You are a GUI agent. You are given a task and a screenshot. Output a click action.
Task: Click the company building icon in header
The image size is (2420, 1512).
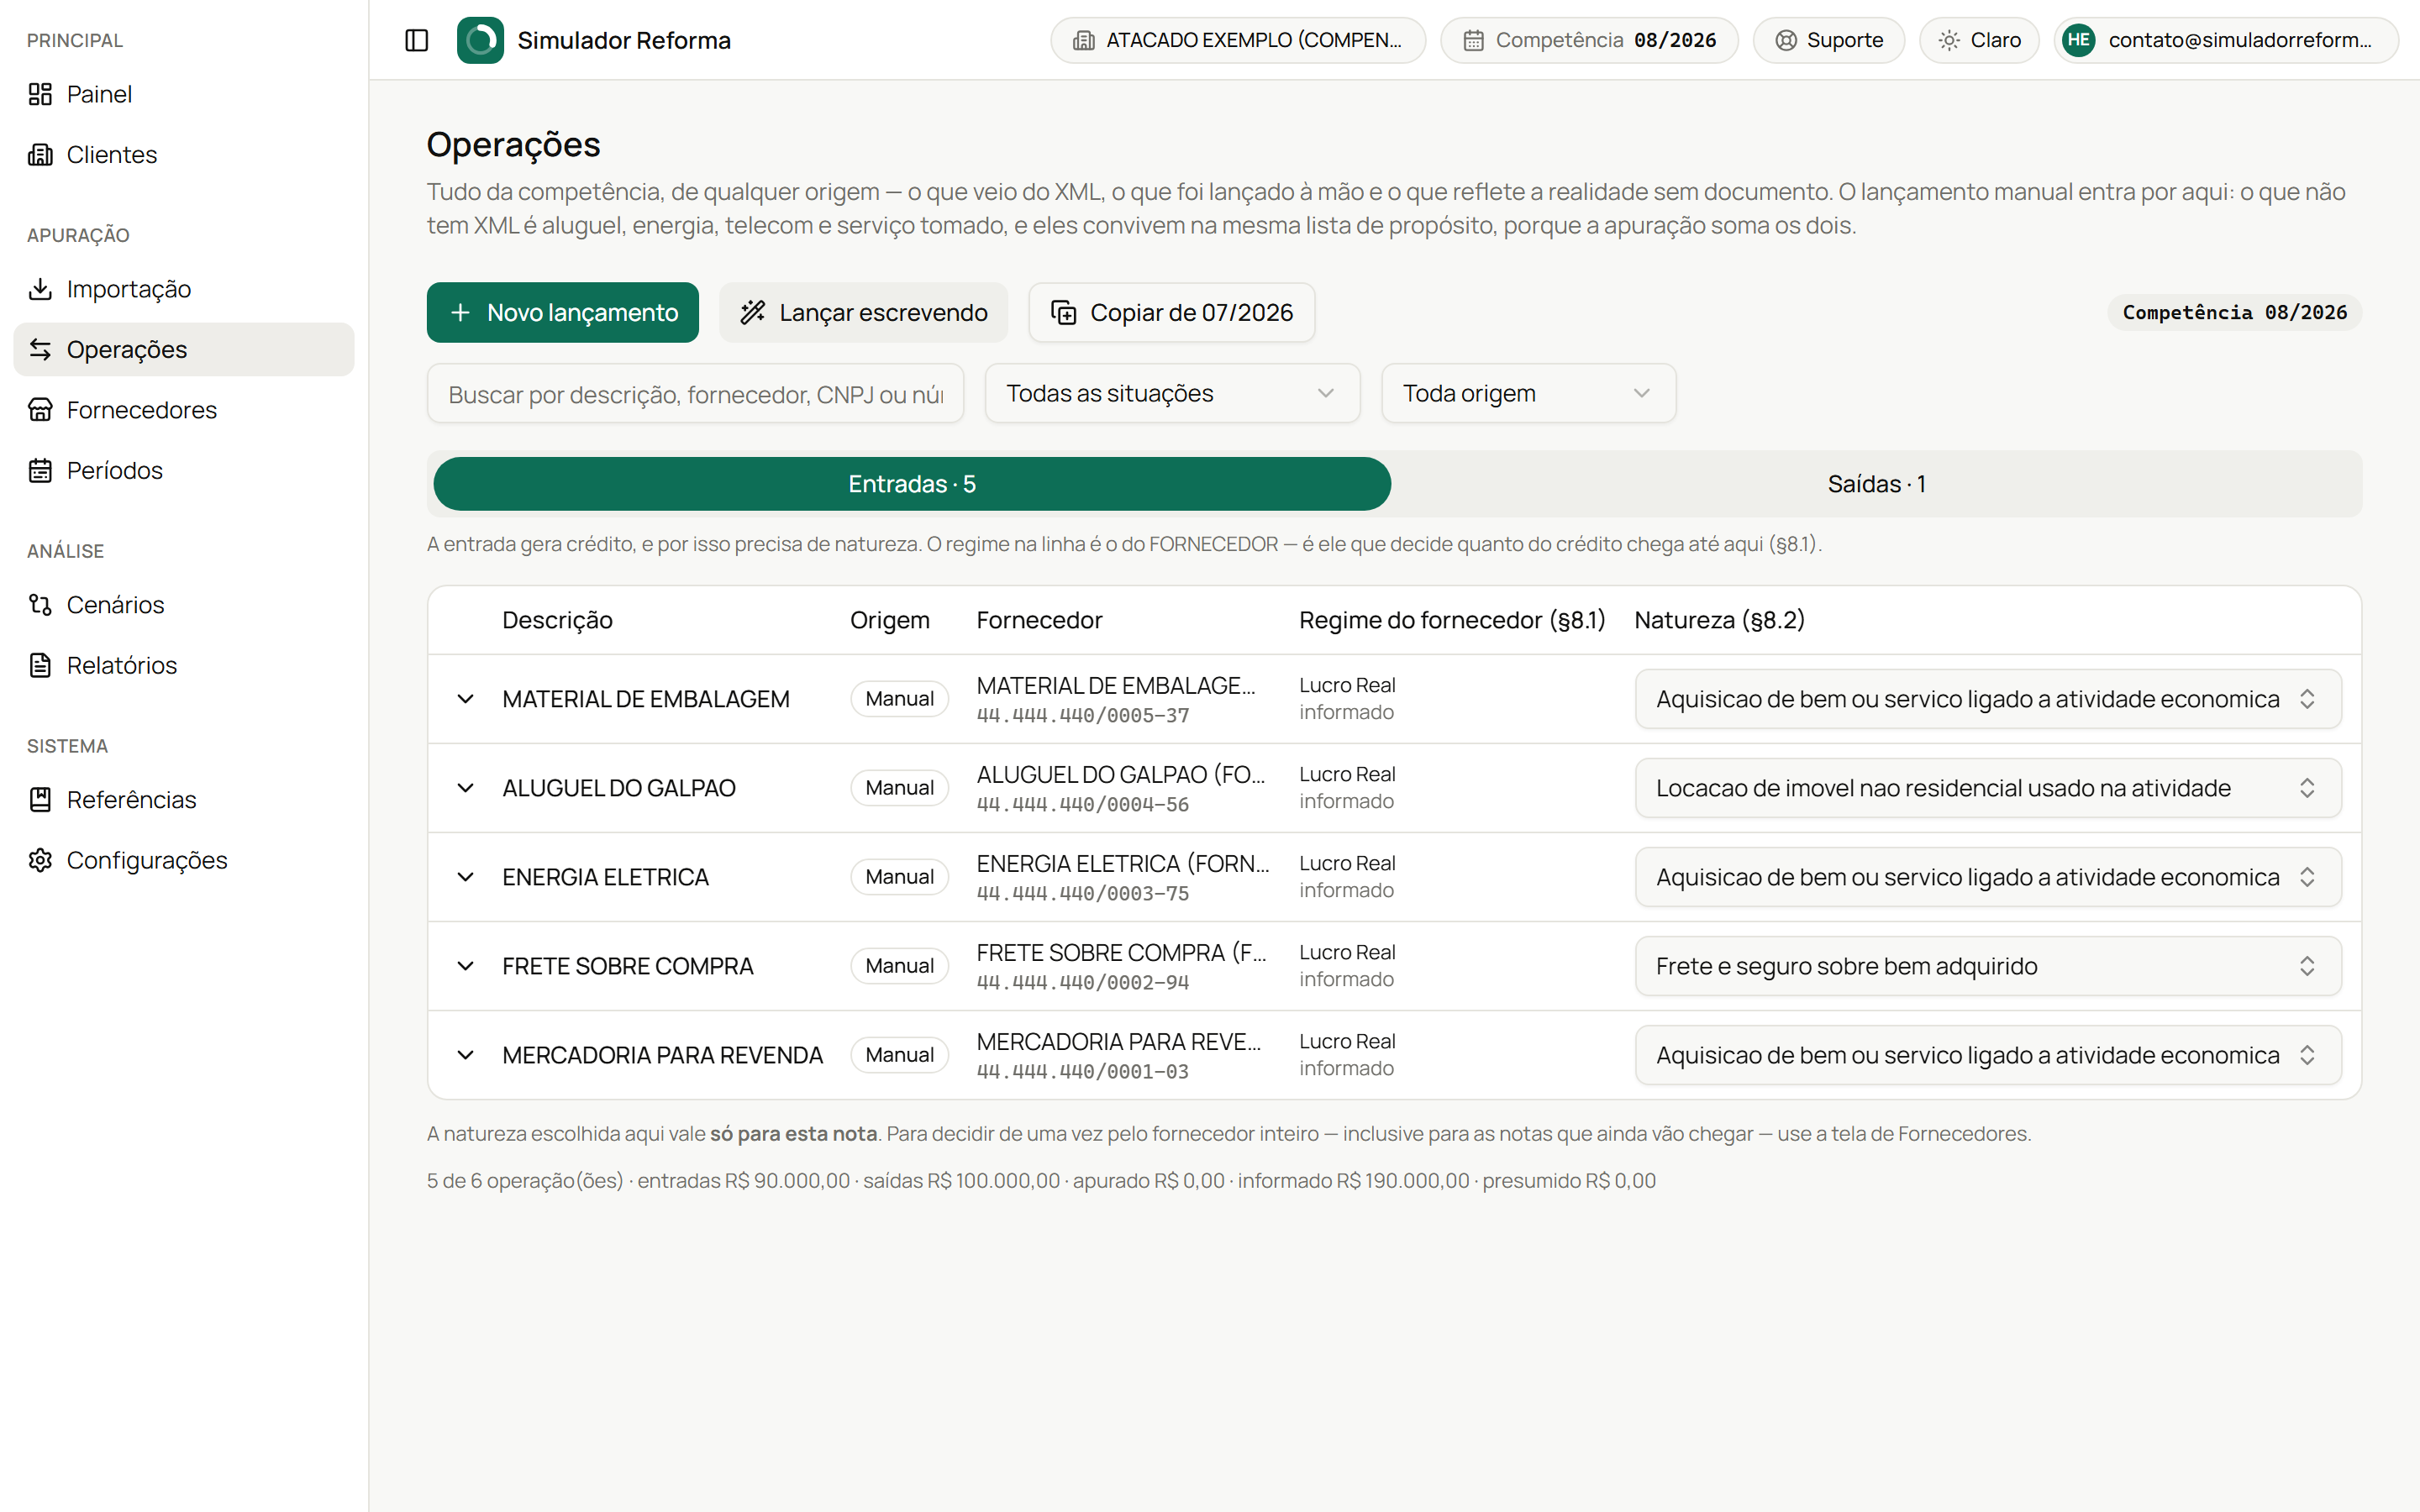click(x=1083, y=40)
